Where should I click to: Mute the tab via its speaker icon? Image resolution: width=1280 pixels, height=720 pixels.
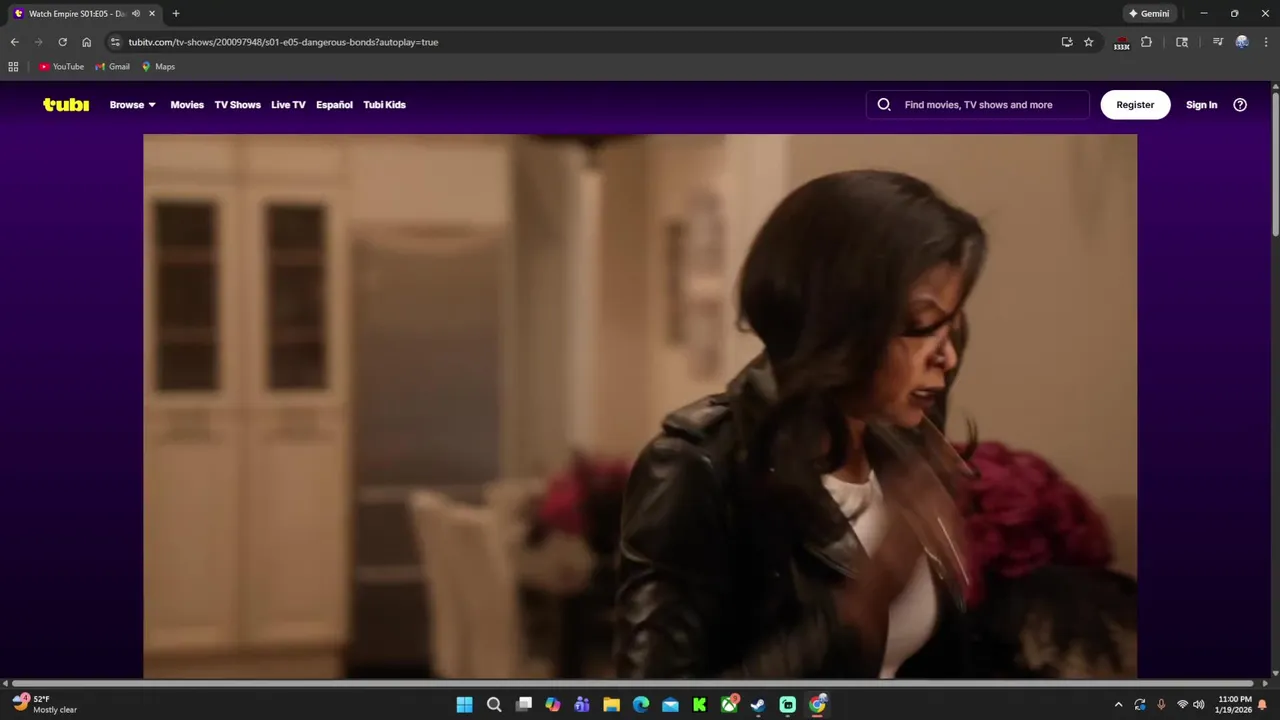tap(136, 14)
